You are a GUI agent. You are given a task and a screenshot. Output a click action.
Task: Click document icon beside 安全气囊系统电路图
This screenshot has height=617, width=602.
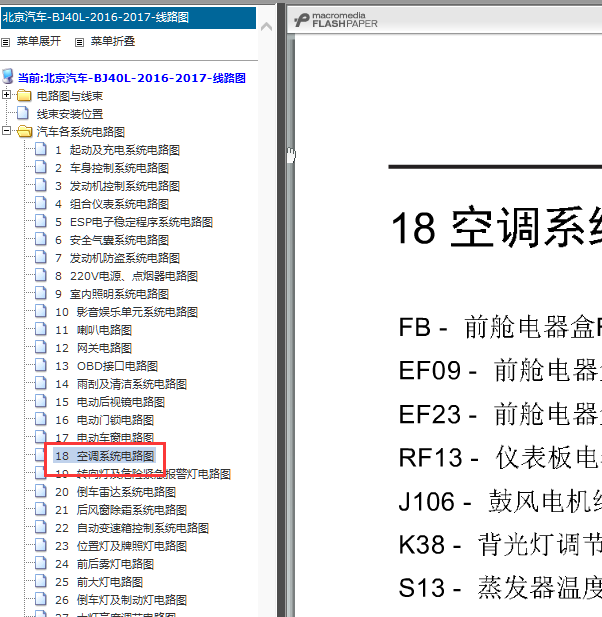tap(41, 239)
